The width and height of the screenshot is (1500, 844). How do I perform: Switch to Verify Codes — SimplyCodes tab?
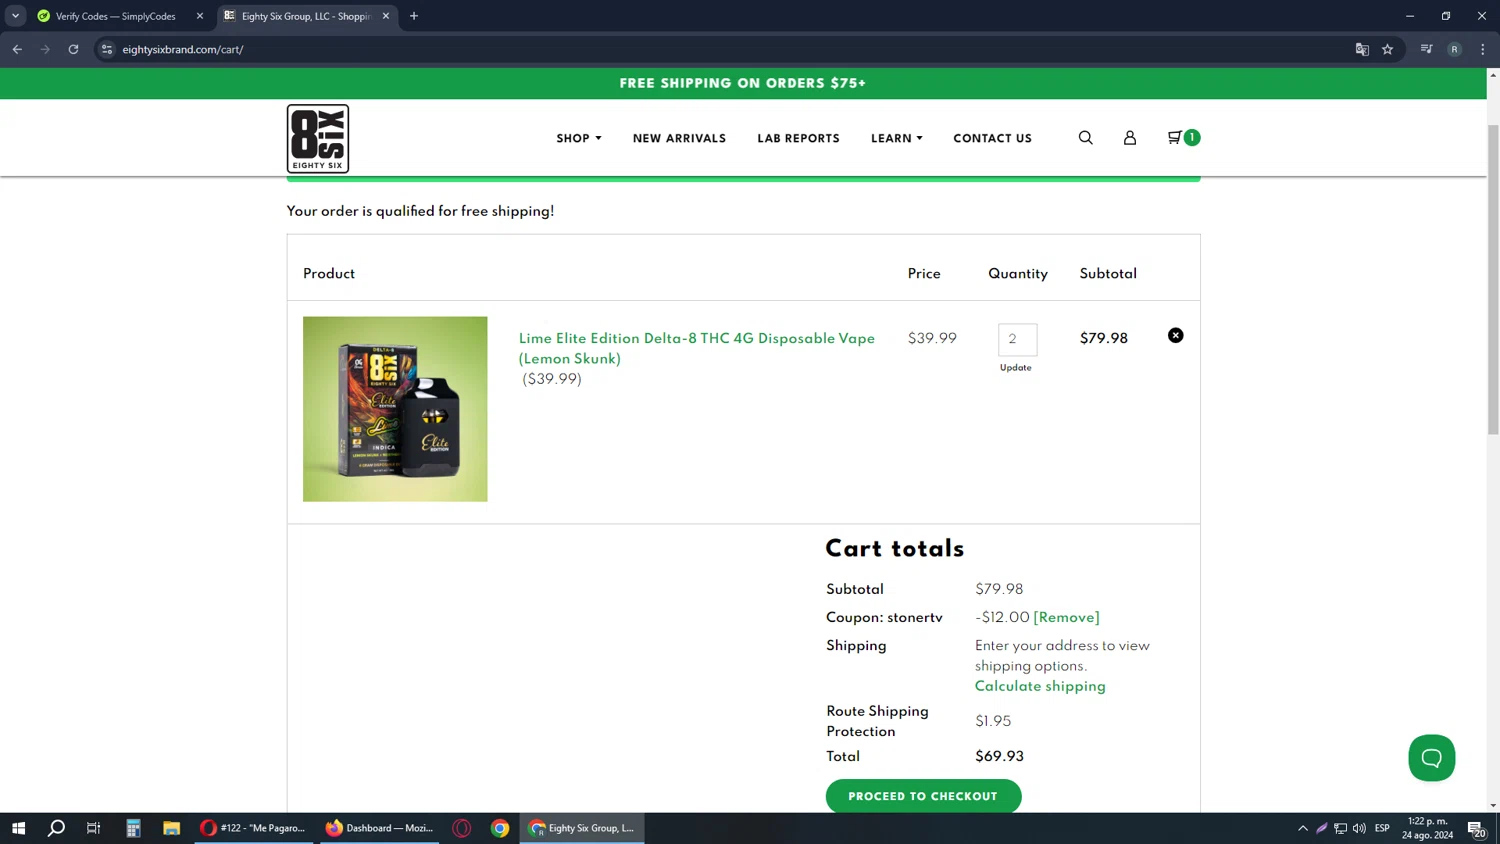tap(117, 16)
